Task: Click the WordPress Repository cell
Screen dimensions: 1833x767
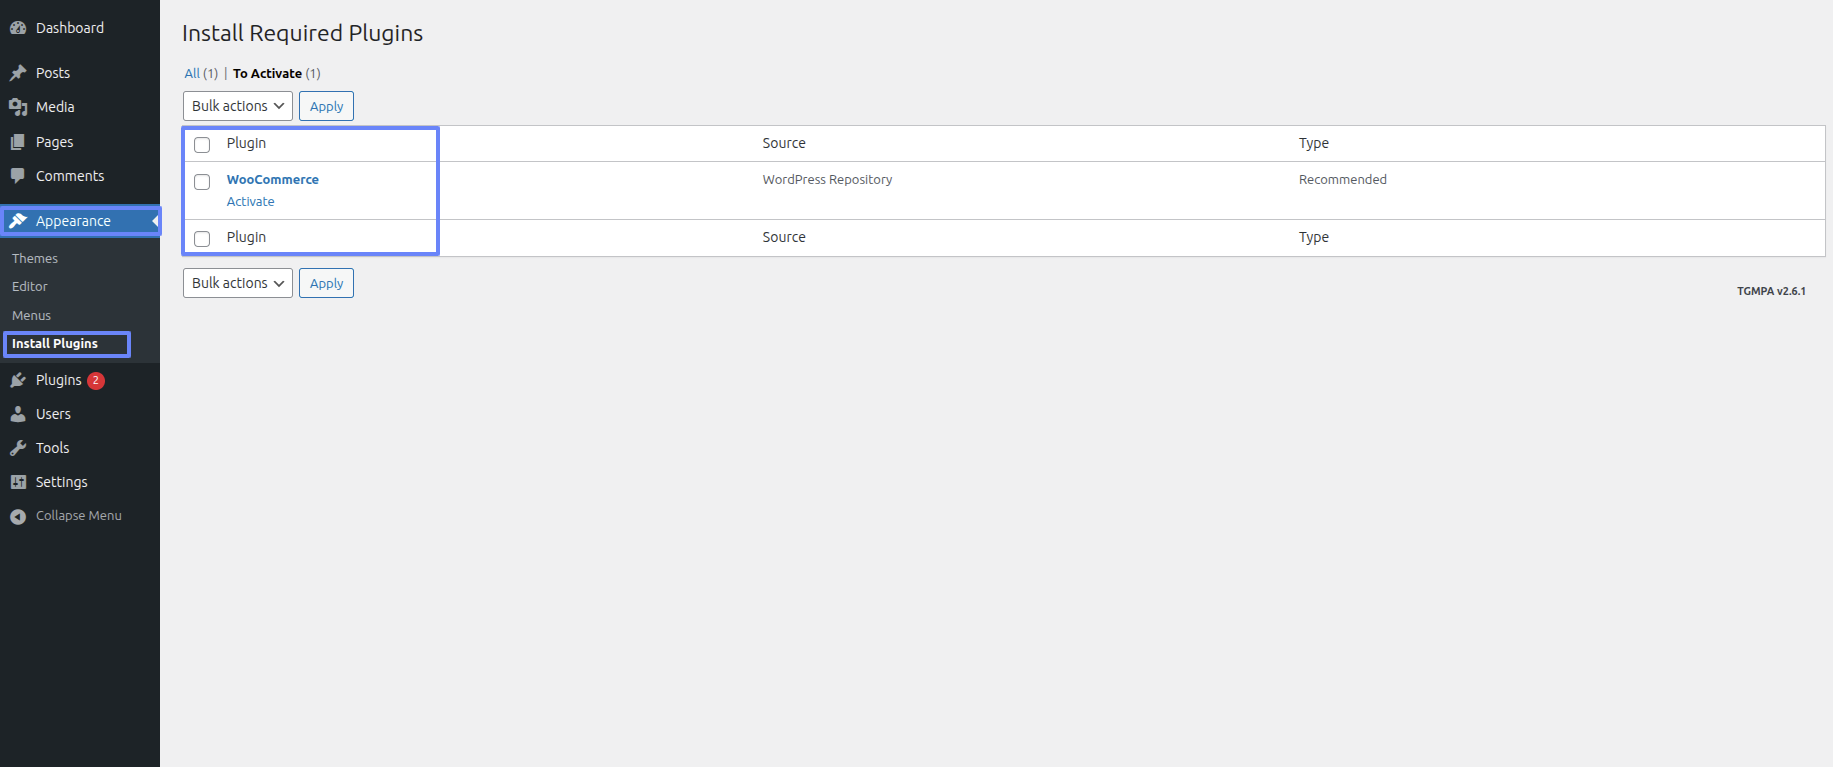Action: pyautogui.click(x=827, y=180)
